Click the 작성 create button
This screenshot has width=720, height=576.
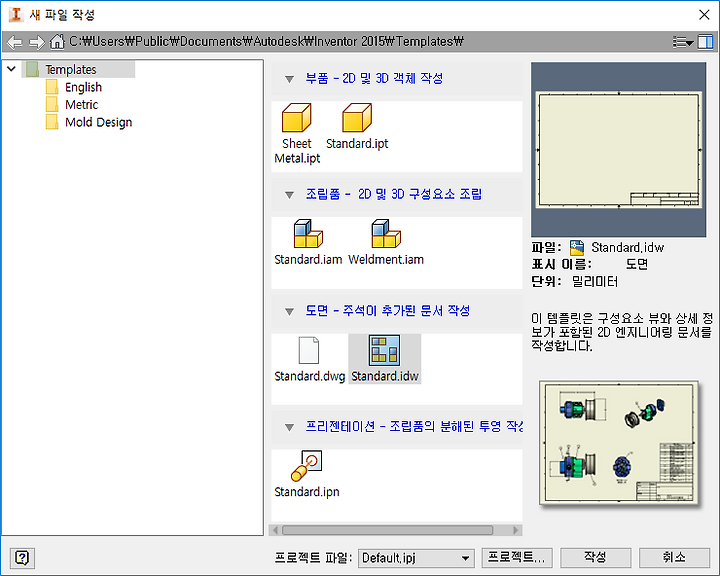(596, 558)
